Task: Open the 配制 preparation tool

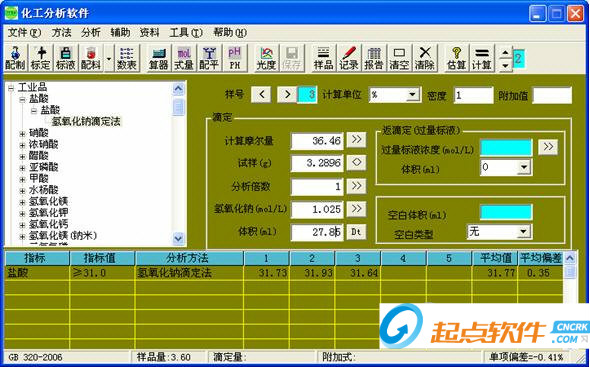Action: click(x=15, y=58)
